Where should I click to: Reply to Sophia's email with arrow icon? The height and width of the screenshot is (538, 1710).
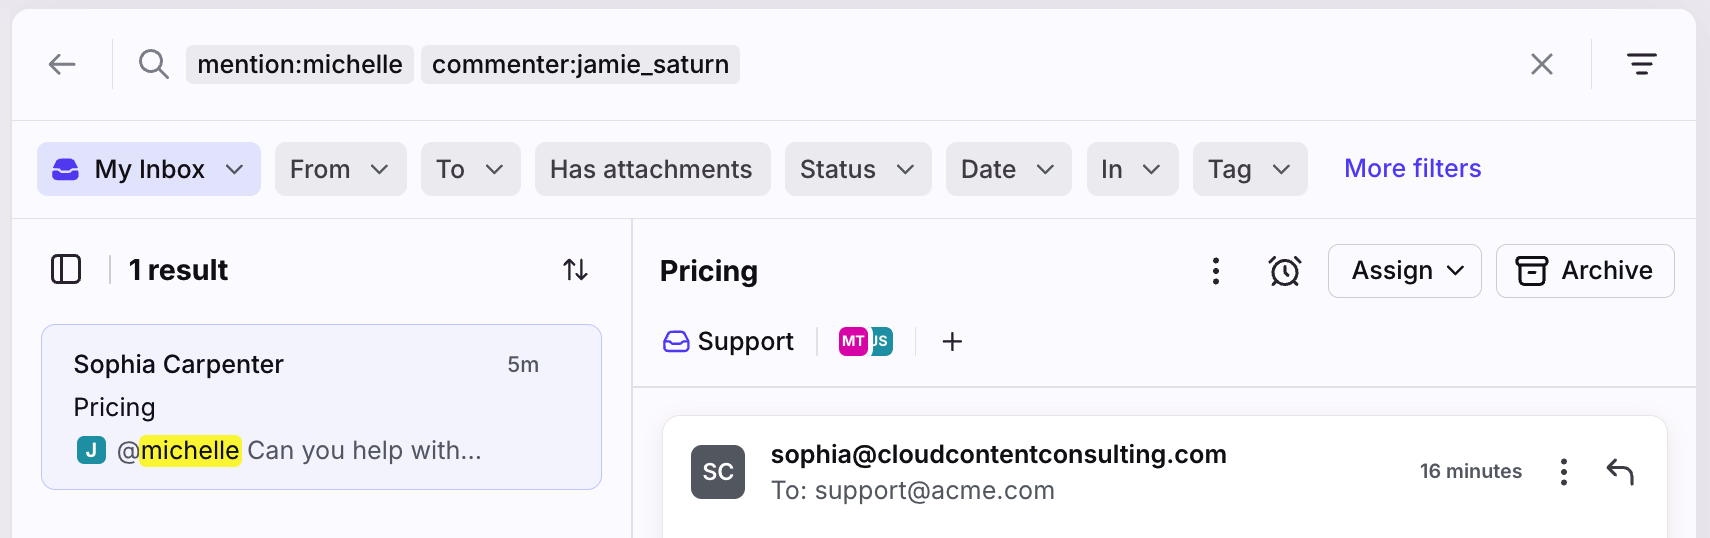coord(1620,472)
